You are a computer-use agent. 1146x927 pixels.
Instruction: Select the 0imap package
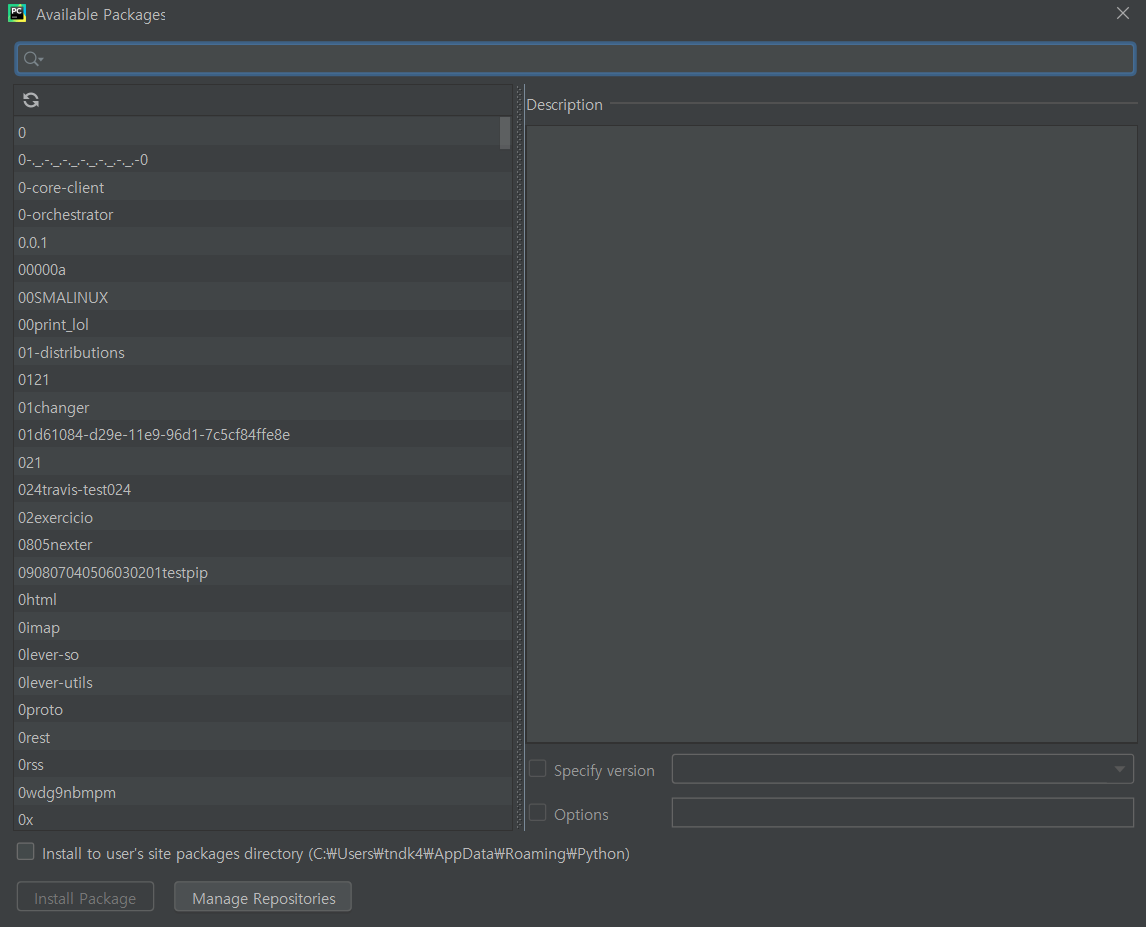(x=39, y=627)
